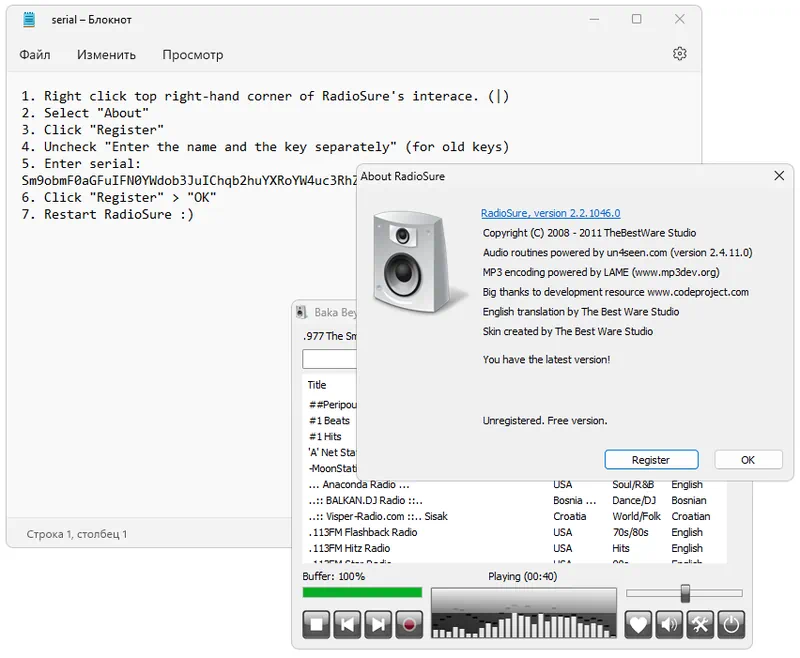
Task: Open RadioSure options via tools icon
Action: 700,624
